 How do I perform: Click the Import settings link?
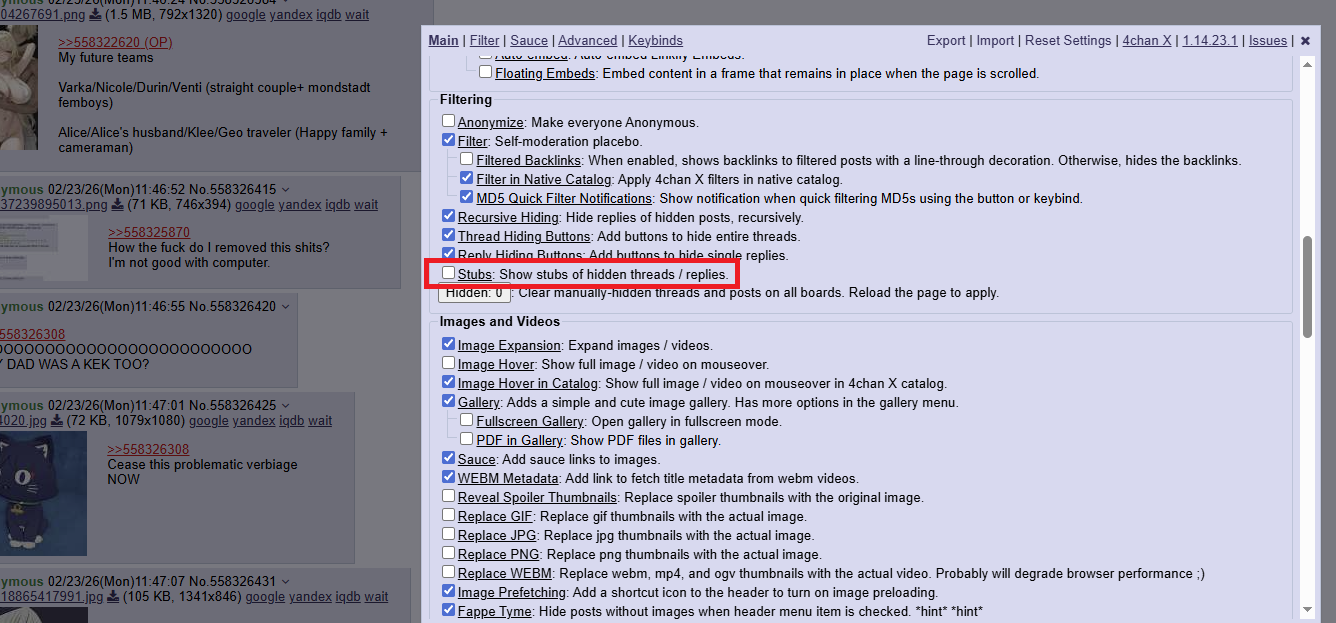tap(995, 41)
